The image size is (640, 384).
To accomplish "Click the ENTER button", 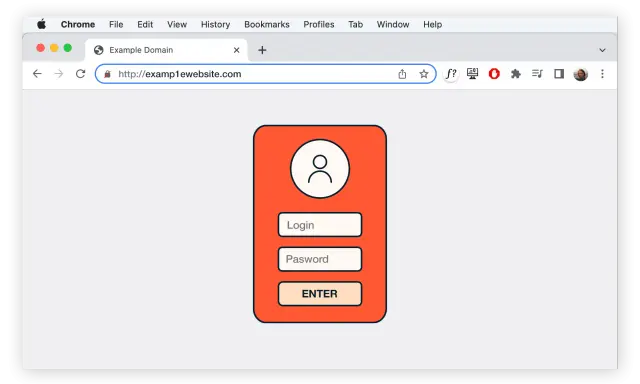I will tap(320, 293).
